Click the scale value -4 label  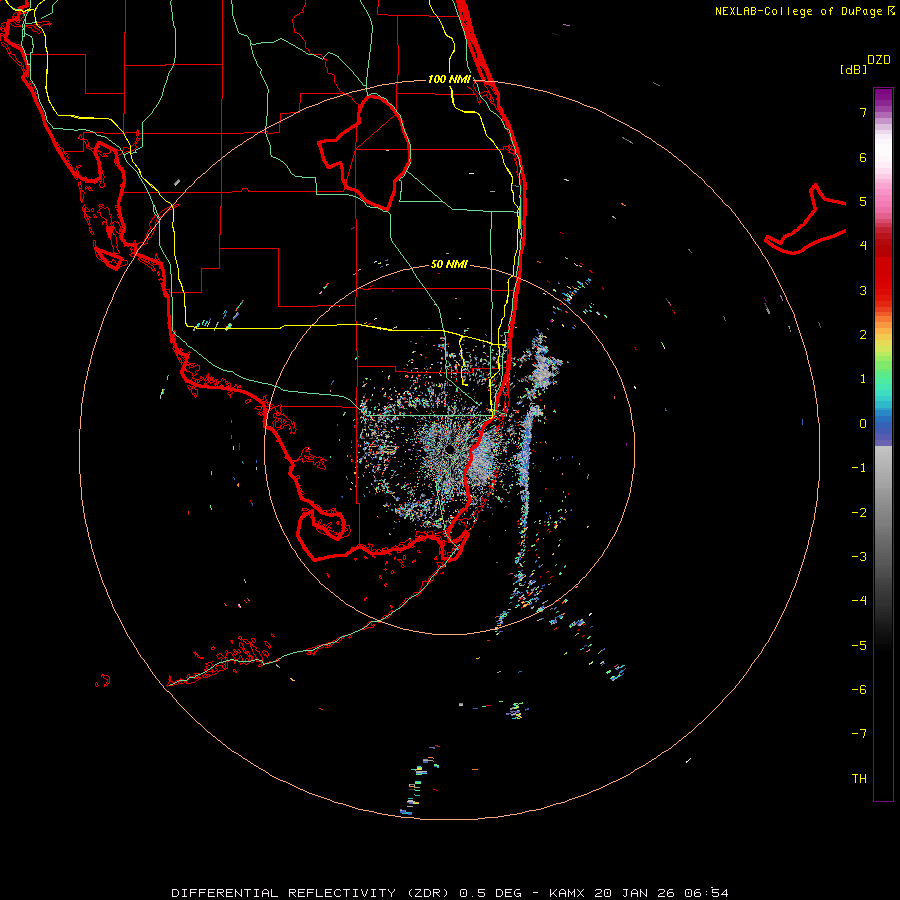click(859, 601)
